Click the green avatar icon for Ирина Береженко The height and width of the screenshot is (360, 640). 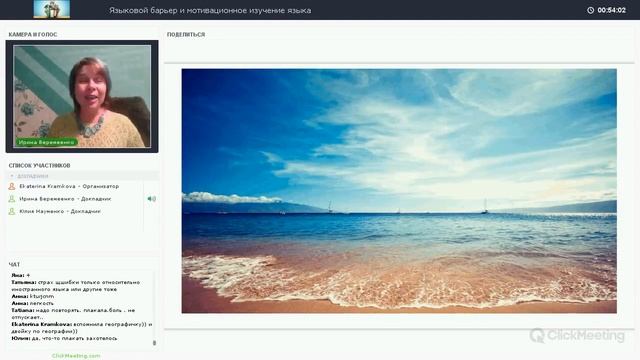click(x=12, y=199)
